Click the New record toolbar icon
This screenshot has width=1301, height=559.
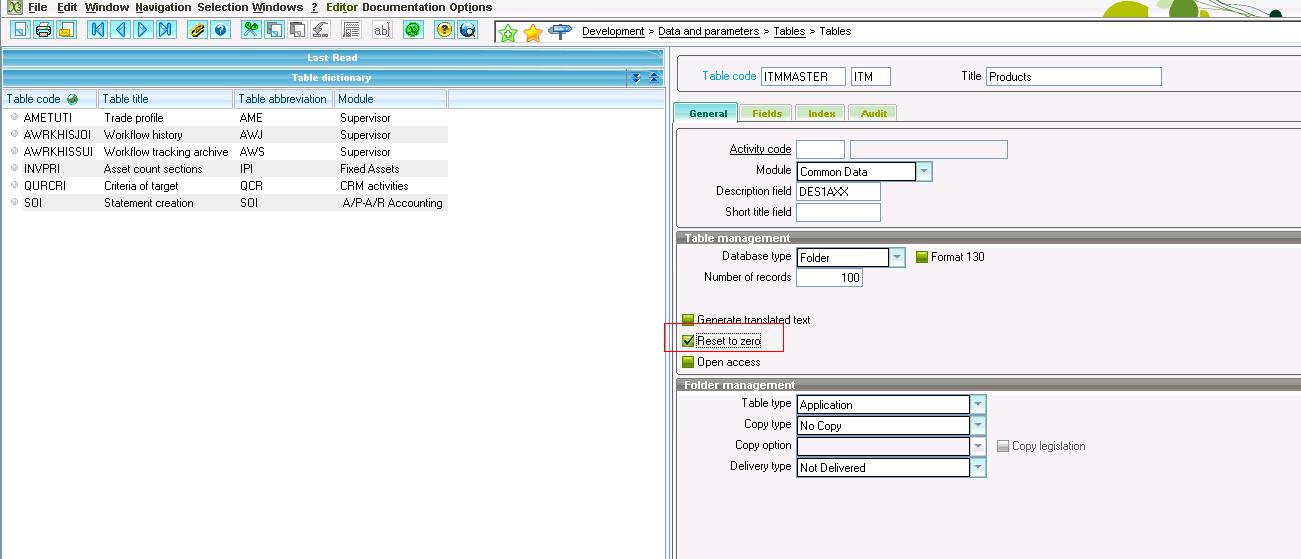coord(20,30)
